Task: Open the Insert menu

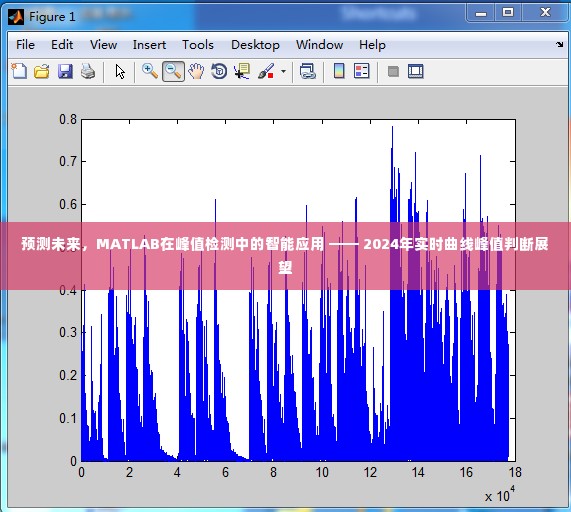Action: 149,45
